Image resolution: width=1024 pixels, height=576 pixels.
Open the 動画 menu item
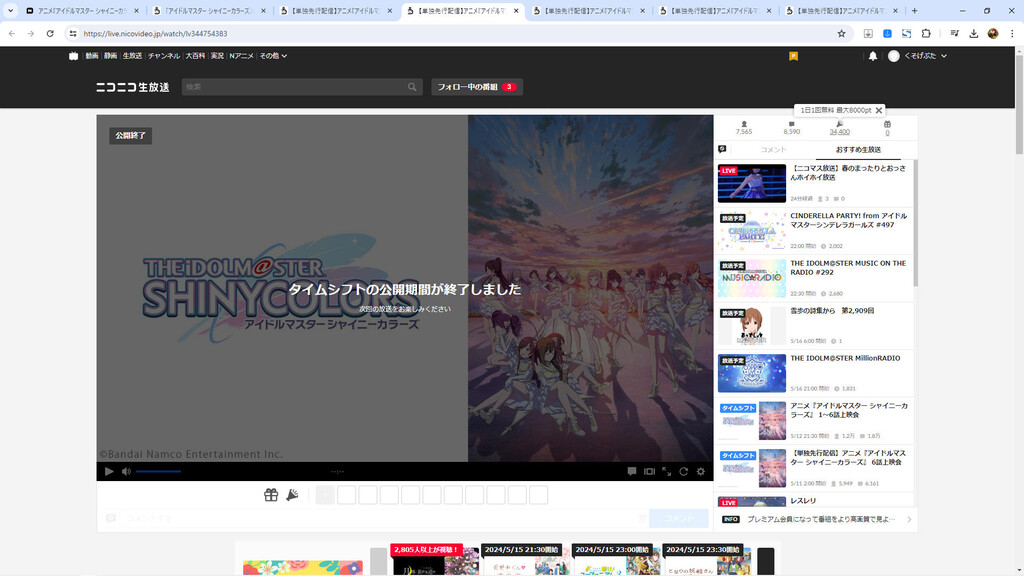click(x=91, y=56)
